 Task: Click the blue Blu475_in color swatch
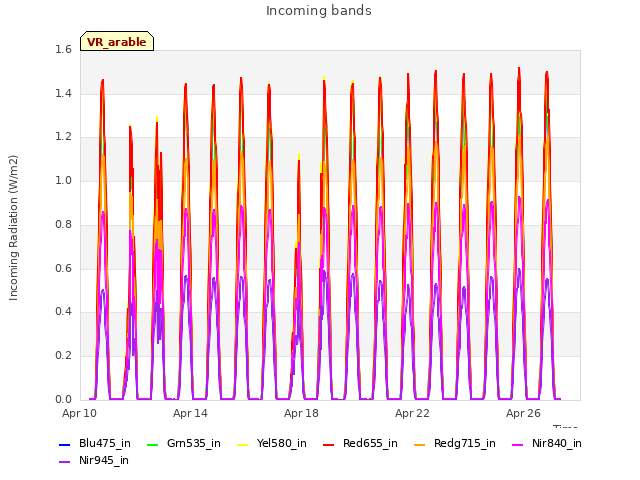click(x=65, y=444)
